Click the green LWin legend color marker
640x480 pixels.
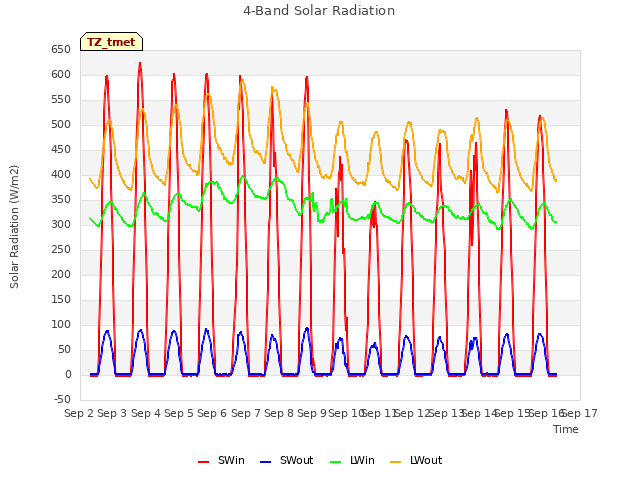coord(336,462)
